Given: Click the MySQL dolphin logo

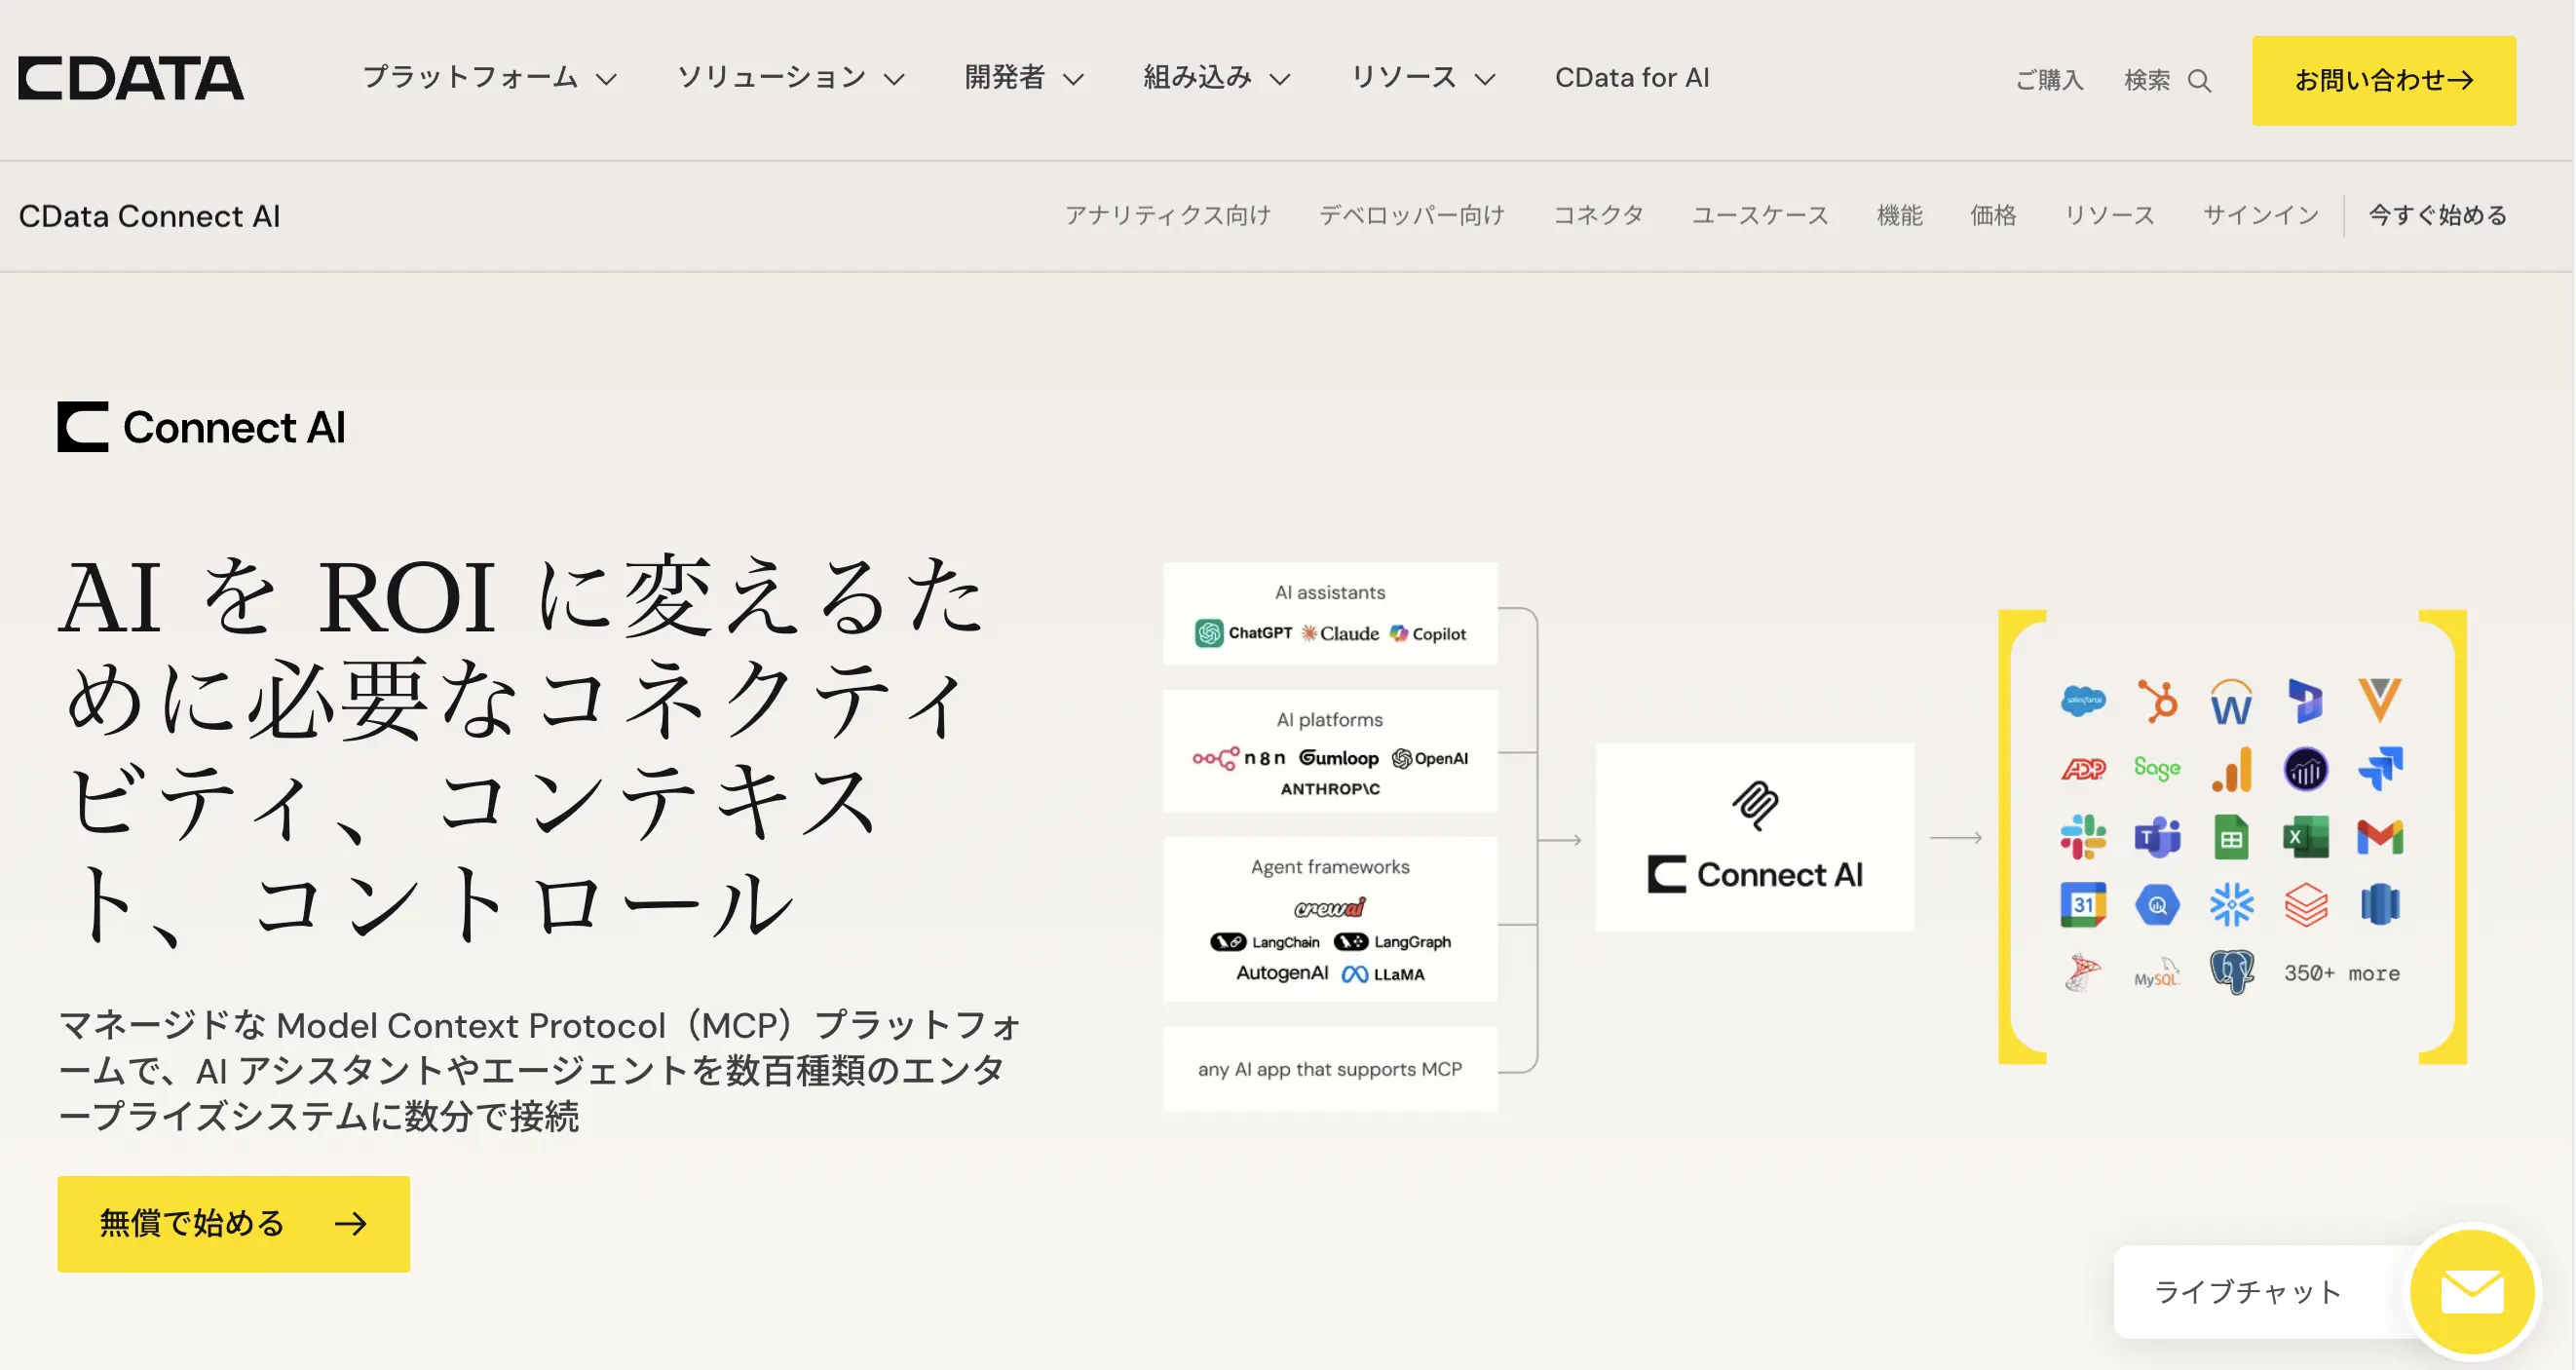Looking at the screenshot, I should pos(2157,973).
